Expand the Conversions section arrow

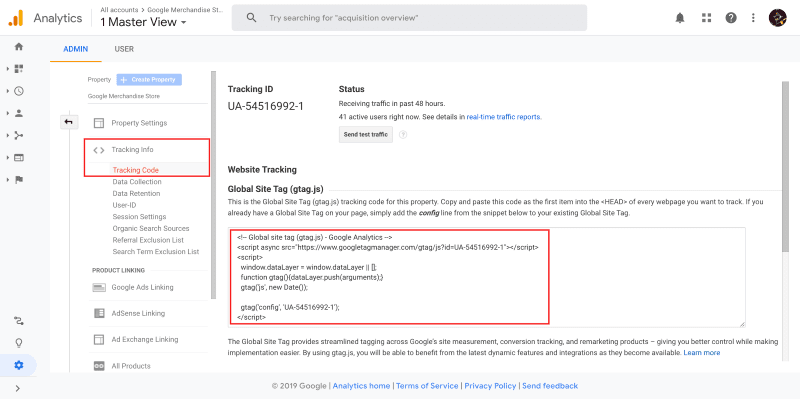pos(8,180)
